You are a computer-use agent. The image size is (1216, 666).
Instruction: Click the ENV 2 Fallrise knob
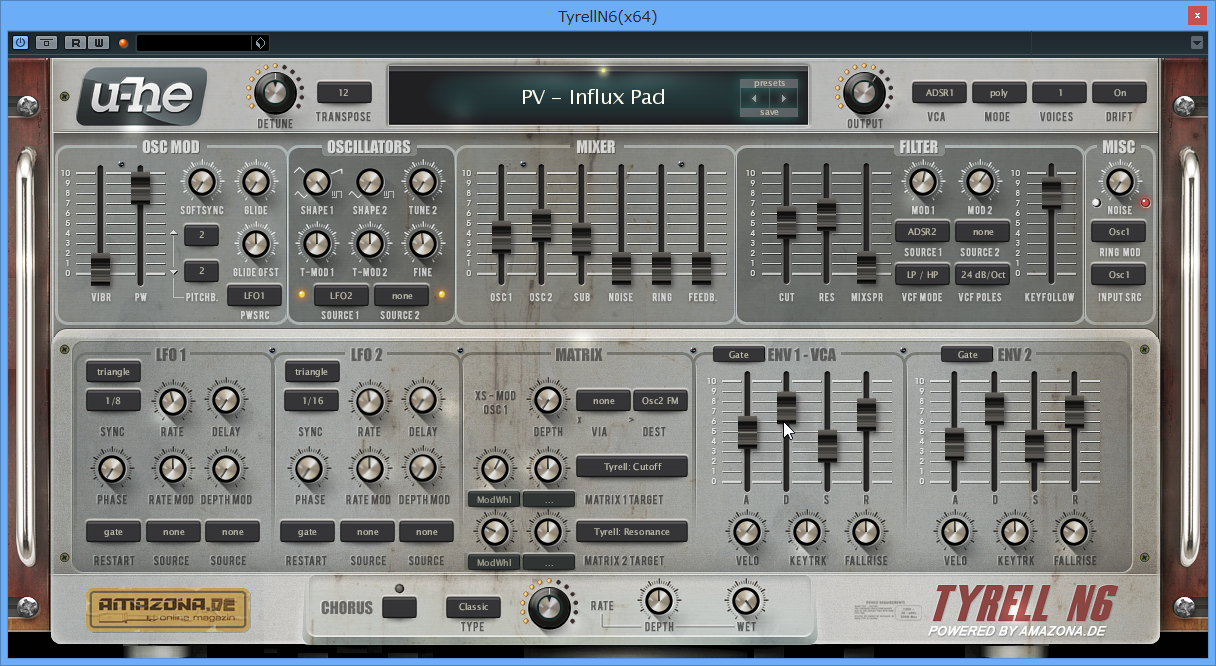(1074, 531)
